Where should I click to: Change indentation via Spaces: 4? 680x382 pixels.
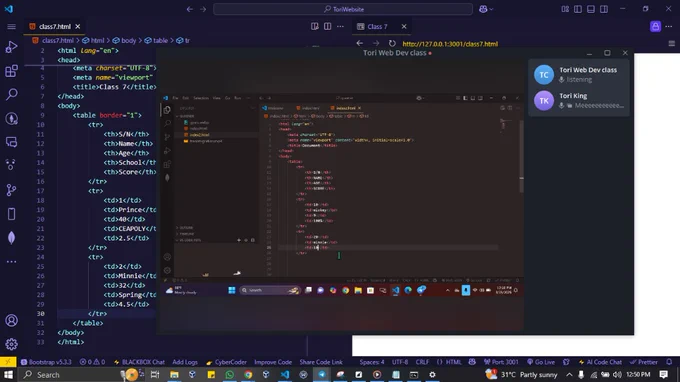click(x=372, y=362)
